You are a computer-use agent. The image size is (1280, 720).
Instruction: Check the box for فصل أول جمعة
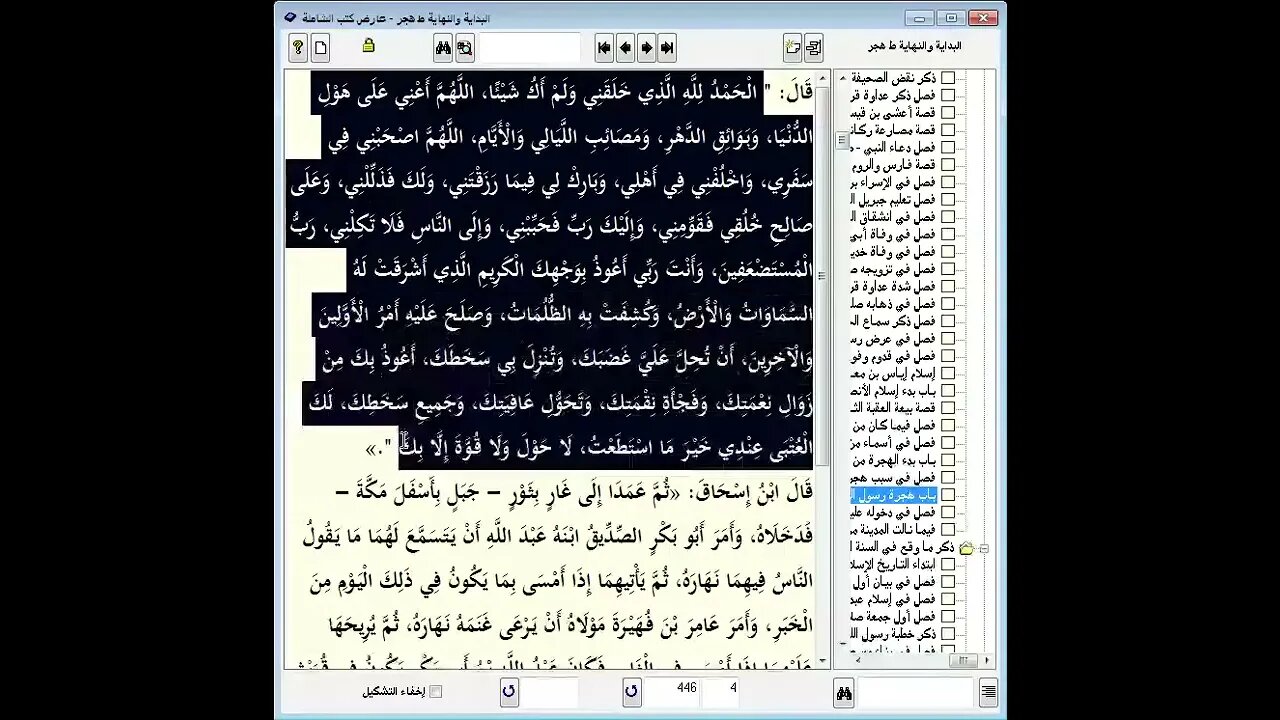(x=947, y=617)
